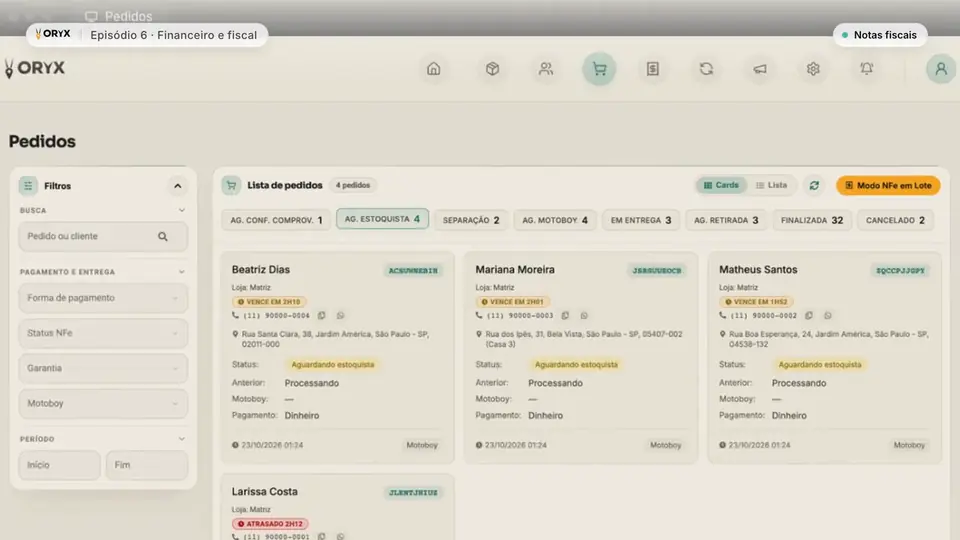Click the 4 pedidos count badge

[353, 186]
